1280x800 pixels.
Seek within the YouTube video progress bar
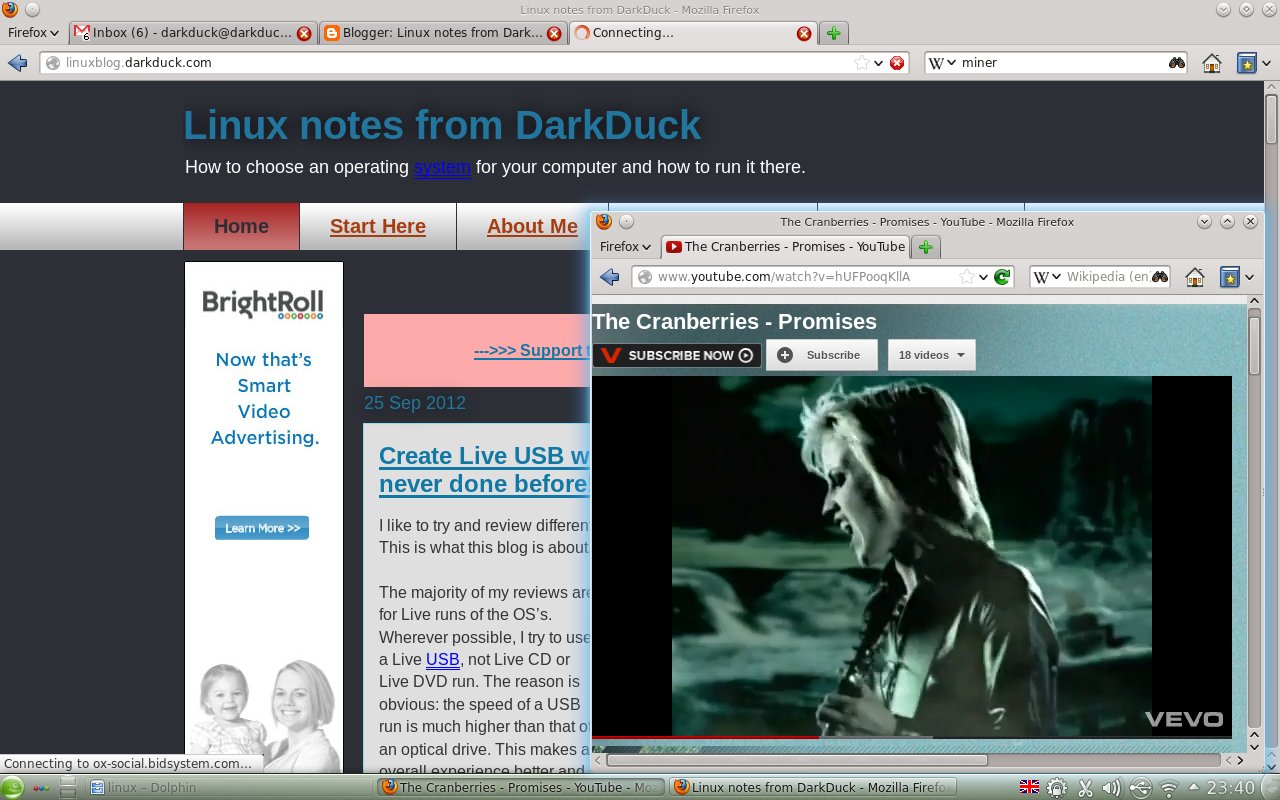[912, 738]
